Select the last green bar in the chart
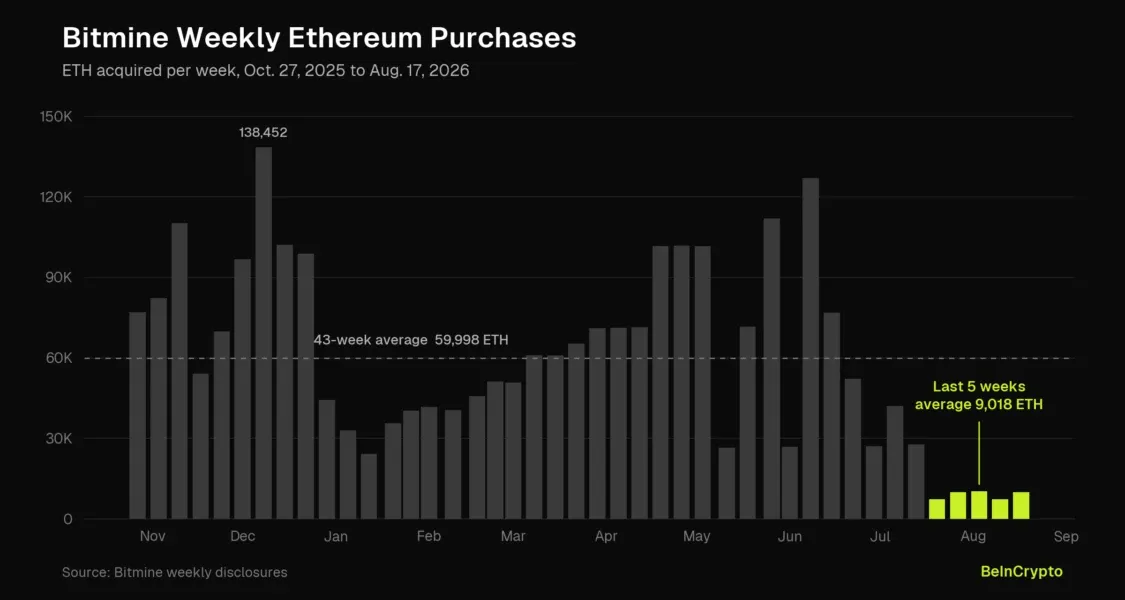This screenshot has height=600, width=1125. (1021, 505)
